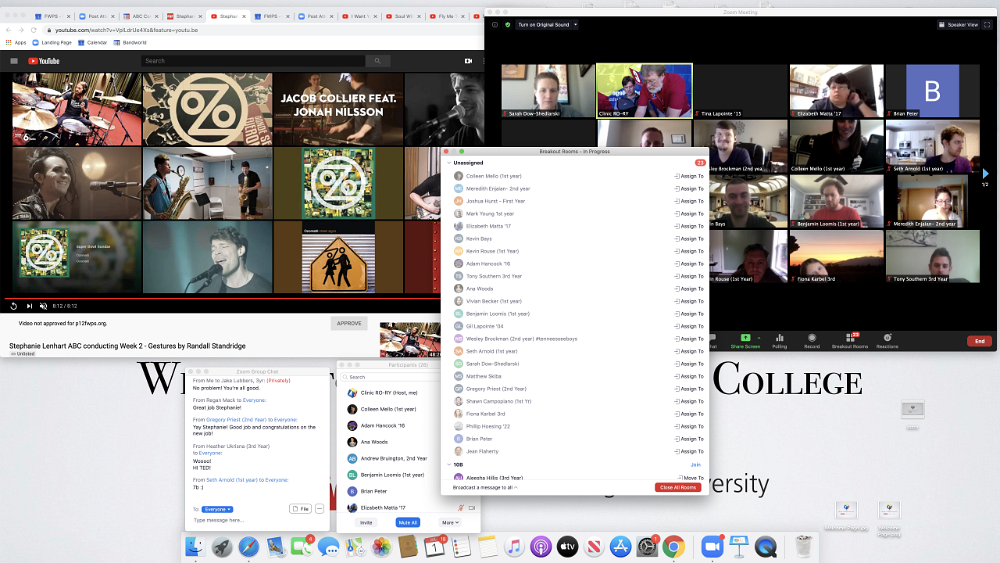Screen dimensions: 1000x563
Task: Open chat recipient Everyone dropdown
Action: [217, 509]
